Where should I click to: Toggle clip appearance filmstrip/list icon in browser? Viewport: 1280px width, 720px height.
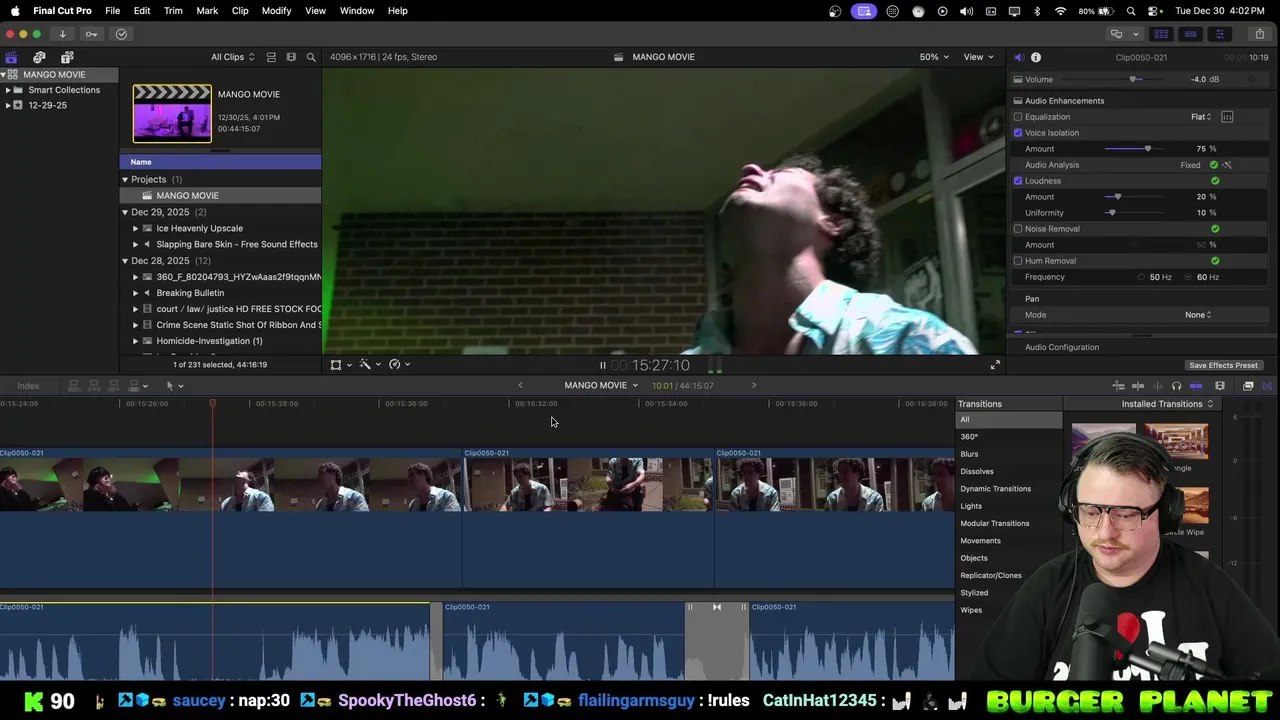point(271,57)
